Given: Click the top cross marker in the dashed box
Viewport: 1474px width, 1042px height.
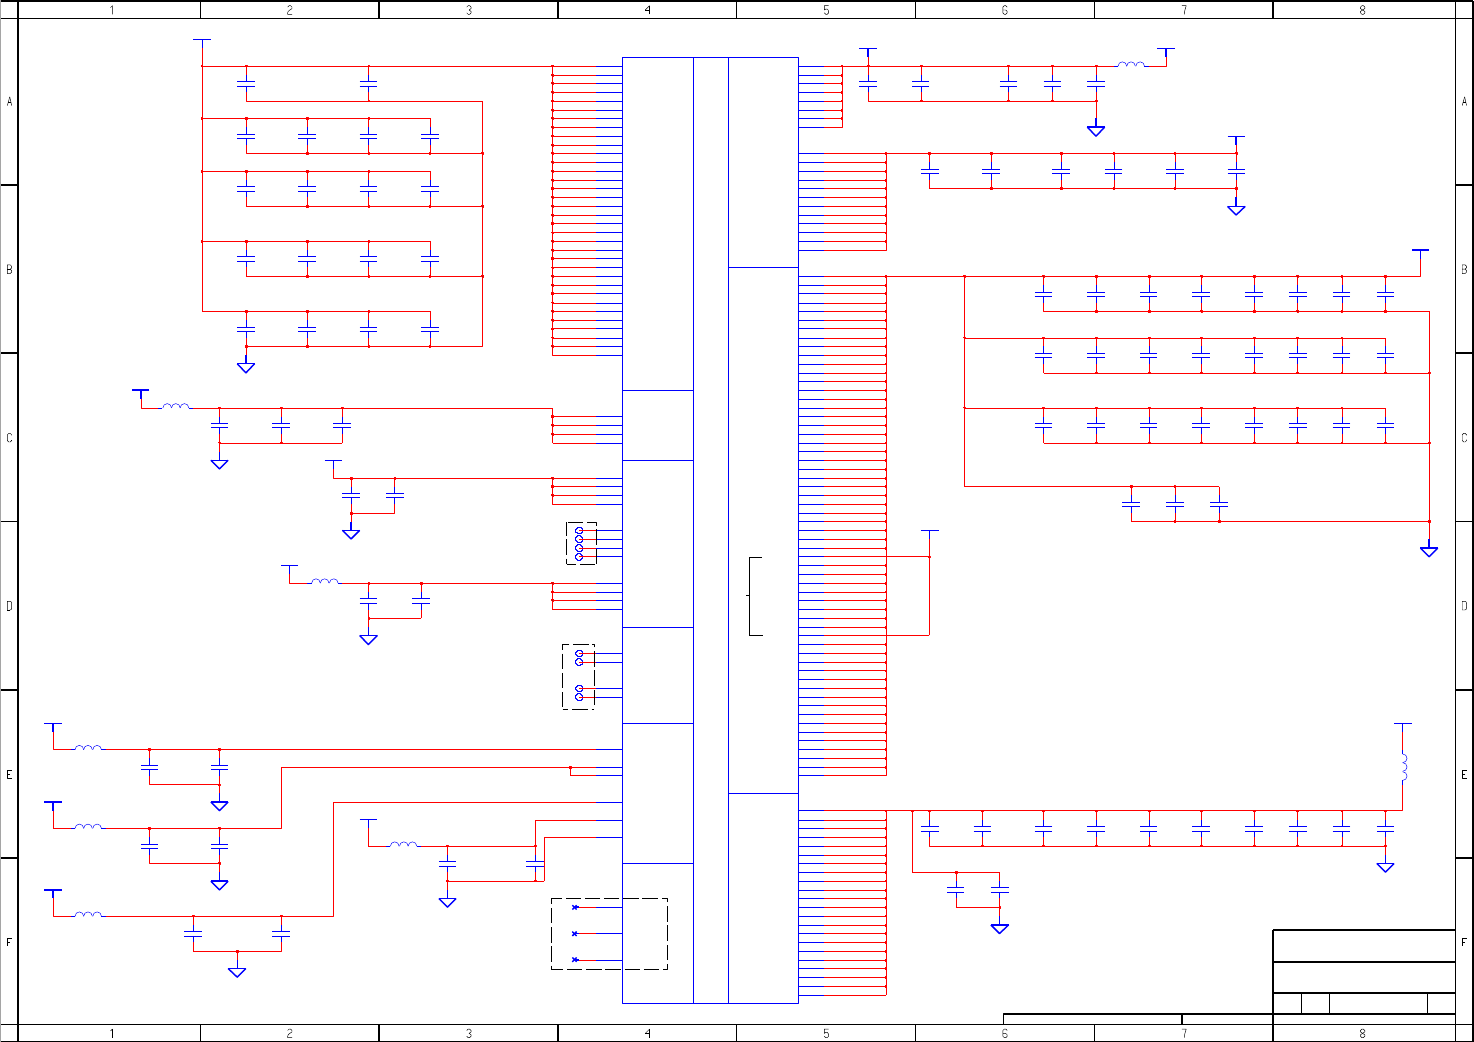Looking at the screenshot, I should pos(575,907).
